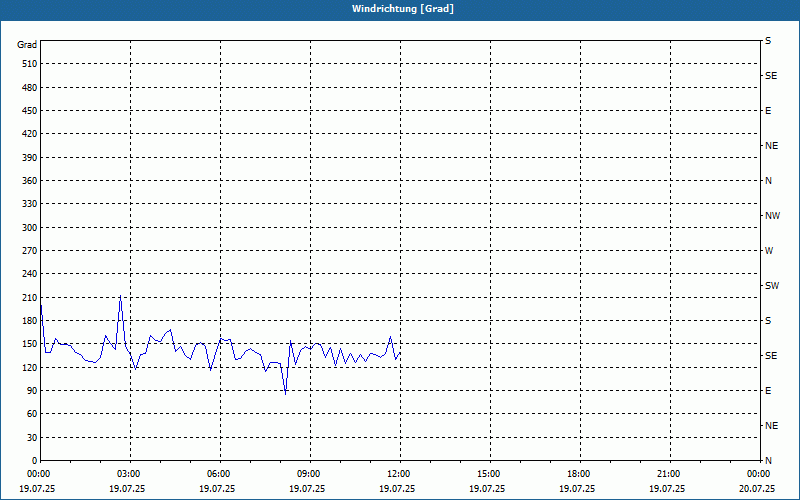Pick the 330 degree axis label
This screenshot has height=500, width=800.
tap(30, 204)
